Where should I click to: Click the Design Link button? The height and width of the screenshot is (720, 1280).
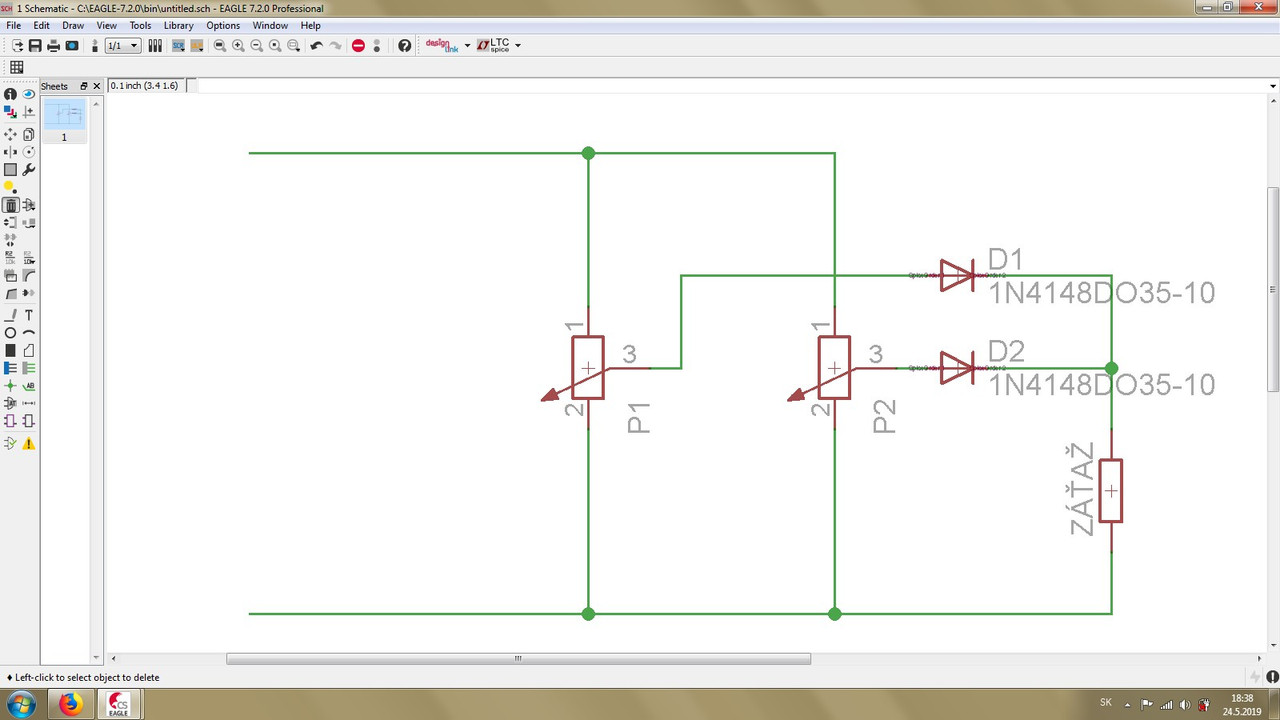click(x=441, y=46)
